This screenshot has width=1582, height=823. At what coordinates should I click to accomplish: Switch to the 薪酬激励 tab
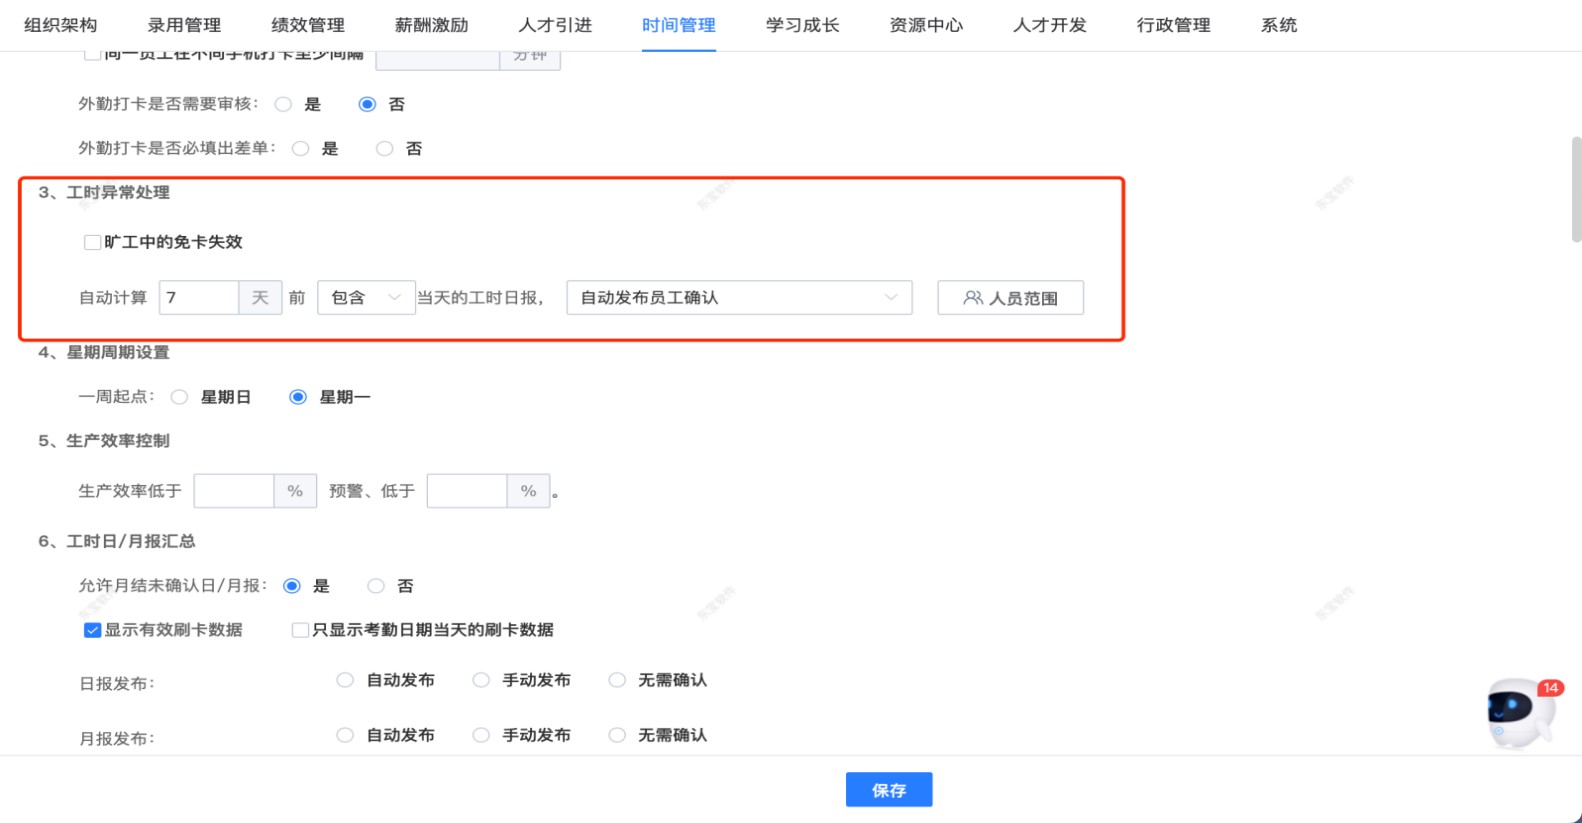[x=431, y=25]
